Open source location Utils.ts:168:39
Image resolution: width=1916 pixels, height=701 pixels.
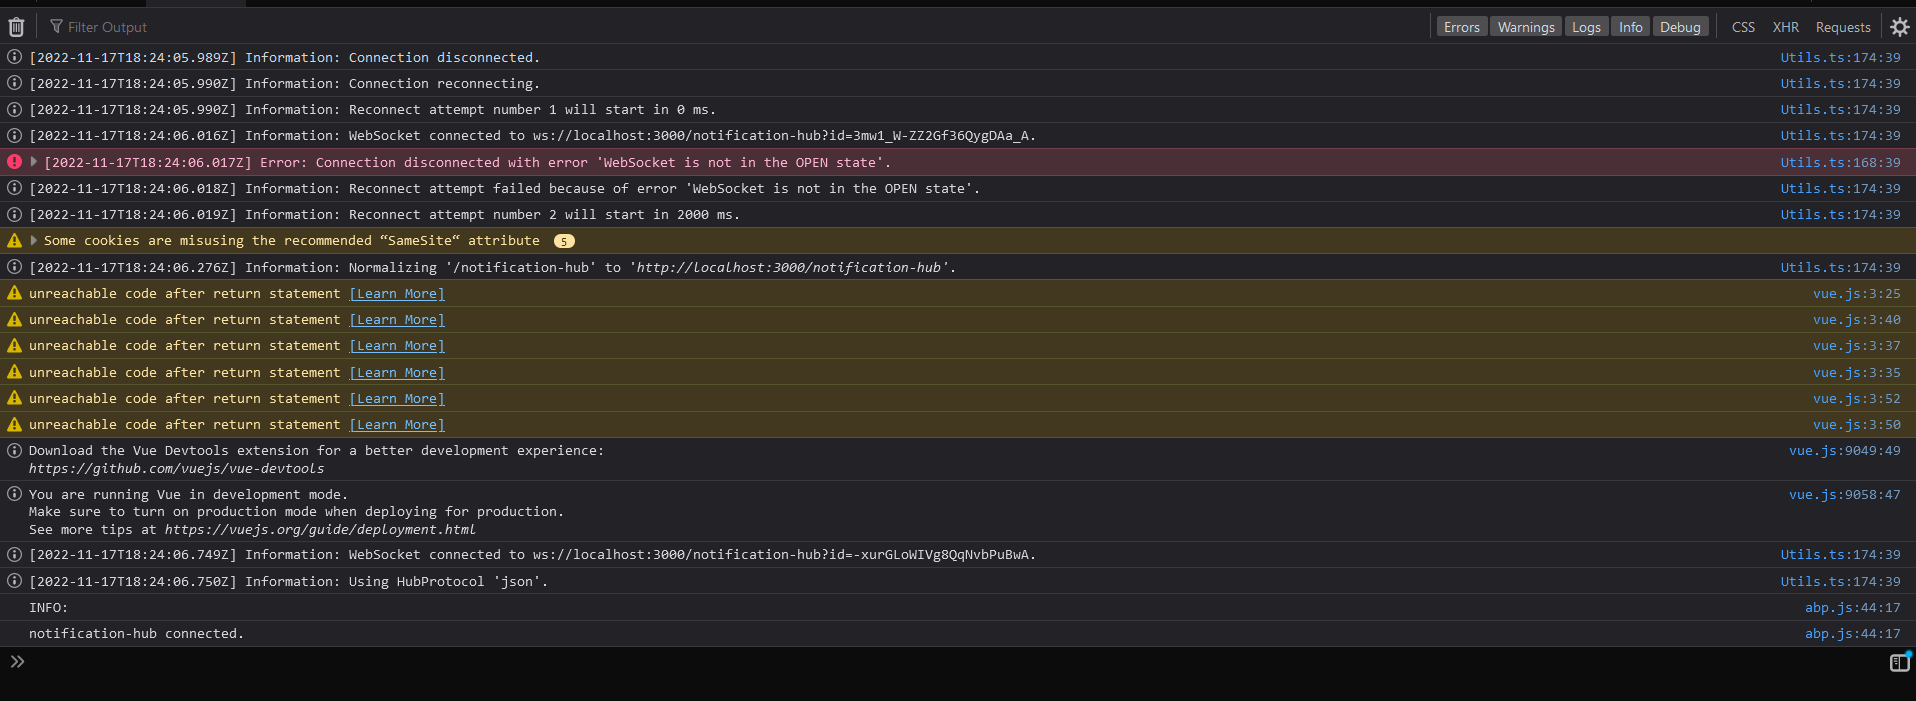pos(1839,162)
